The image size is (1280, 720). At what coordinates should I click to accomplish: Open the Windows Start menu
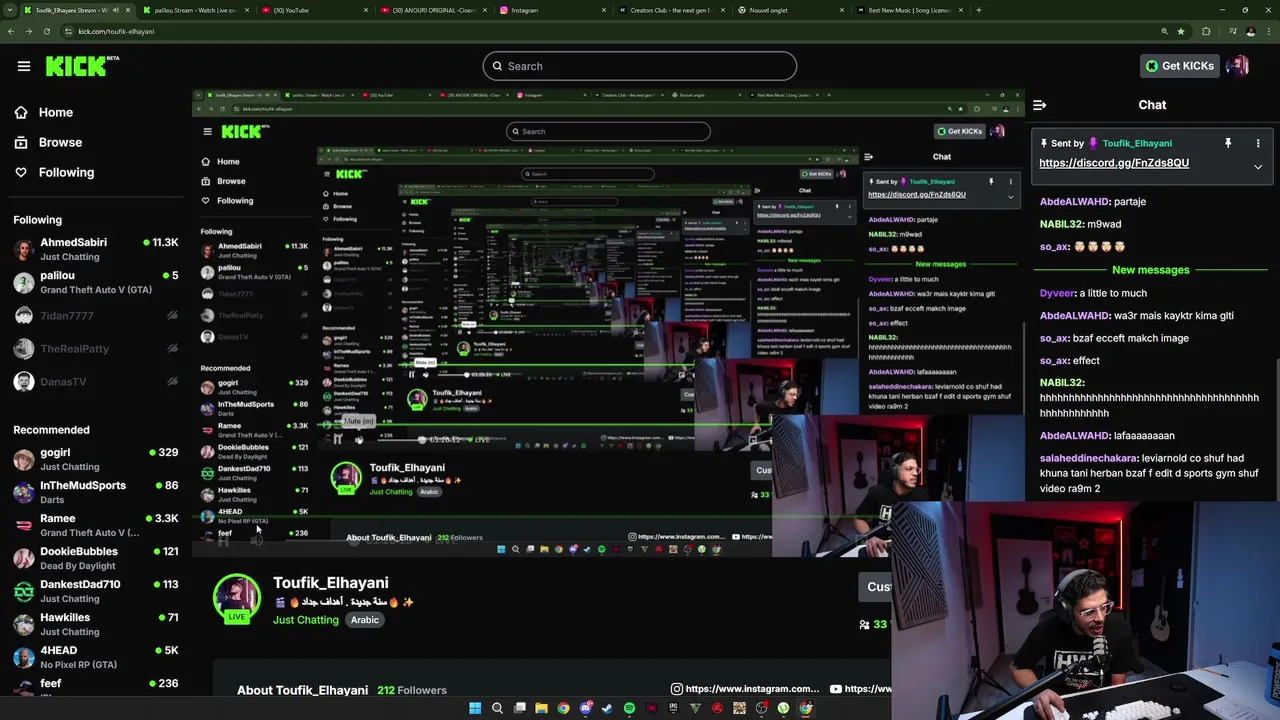pyautogui.click(x=475, y=708)
